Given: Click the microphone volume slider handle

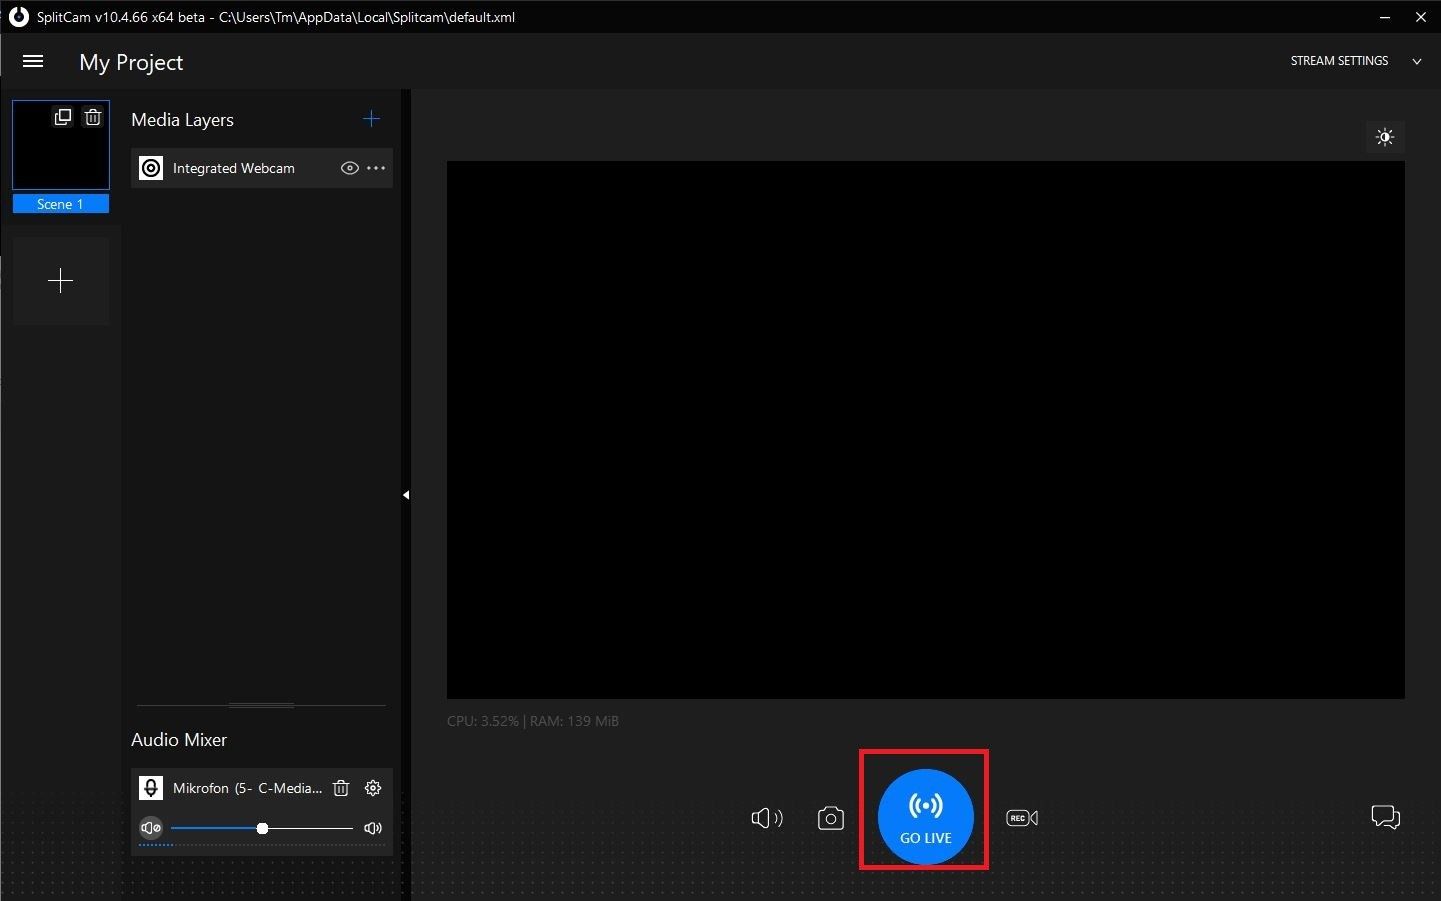Looking at the screenshot, I should [262, 828].
